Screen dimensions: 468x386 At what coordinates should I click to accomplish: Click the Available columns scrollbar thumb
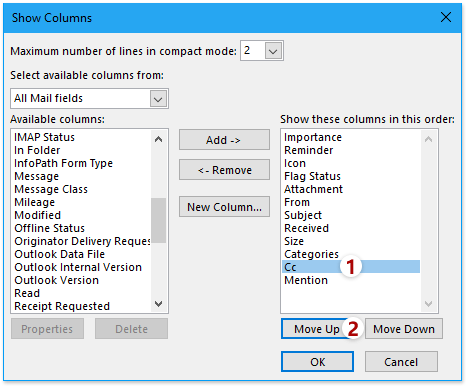[158, 220]
